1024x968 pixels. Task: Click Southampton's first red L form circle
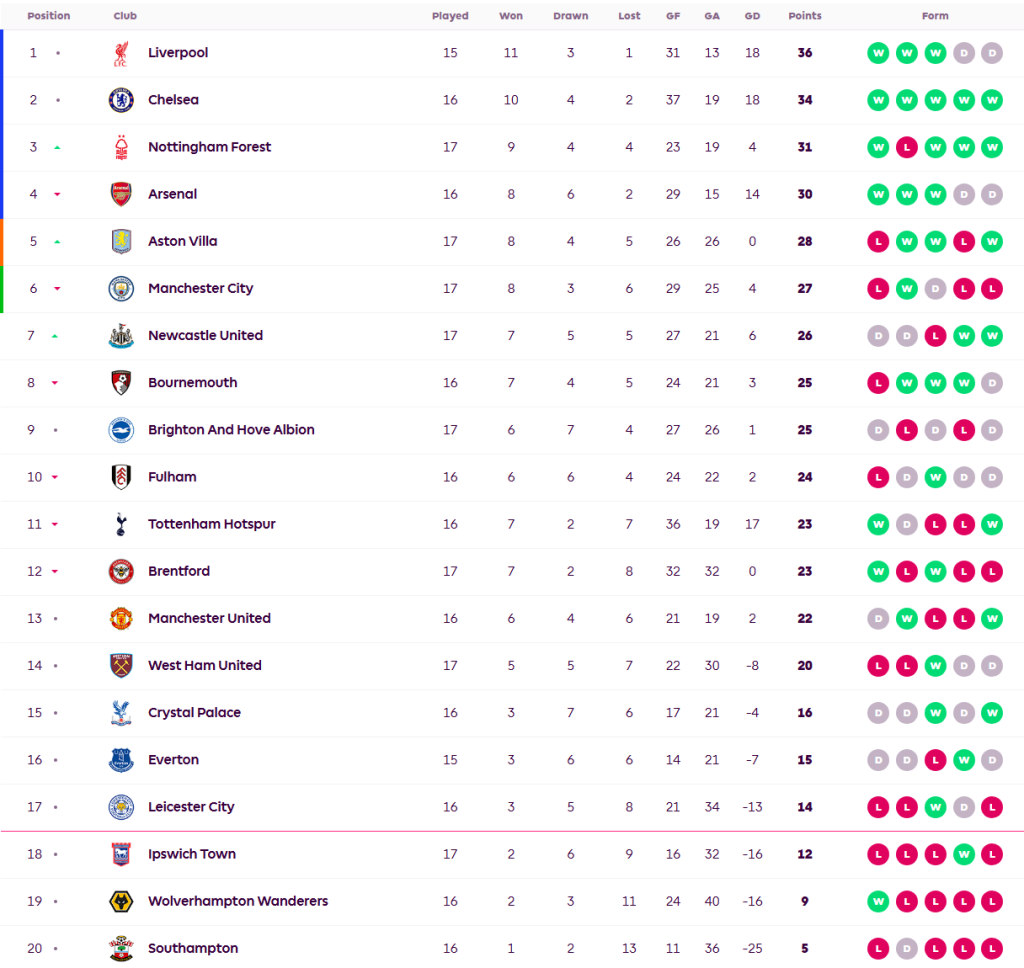878,948
